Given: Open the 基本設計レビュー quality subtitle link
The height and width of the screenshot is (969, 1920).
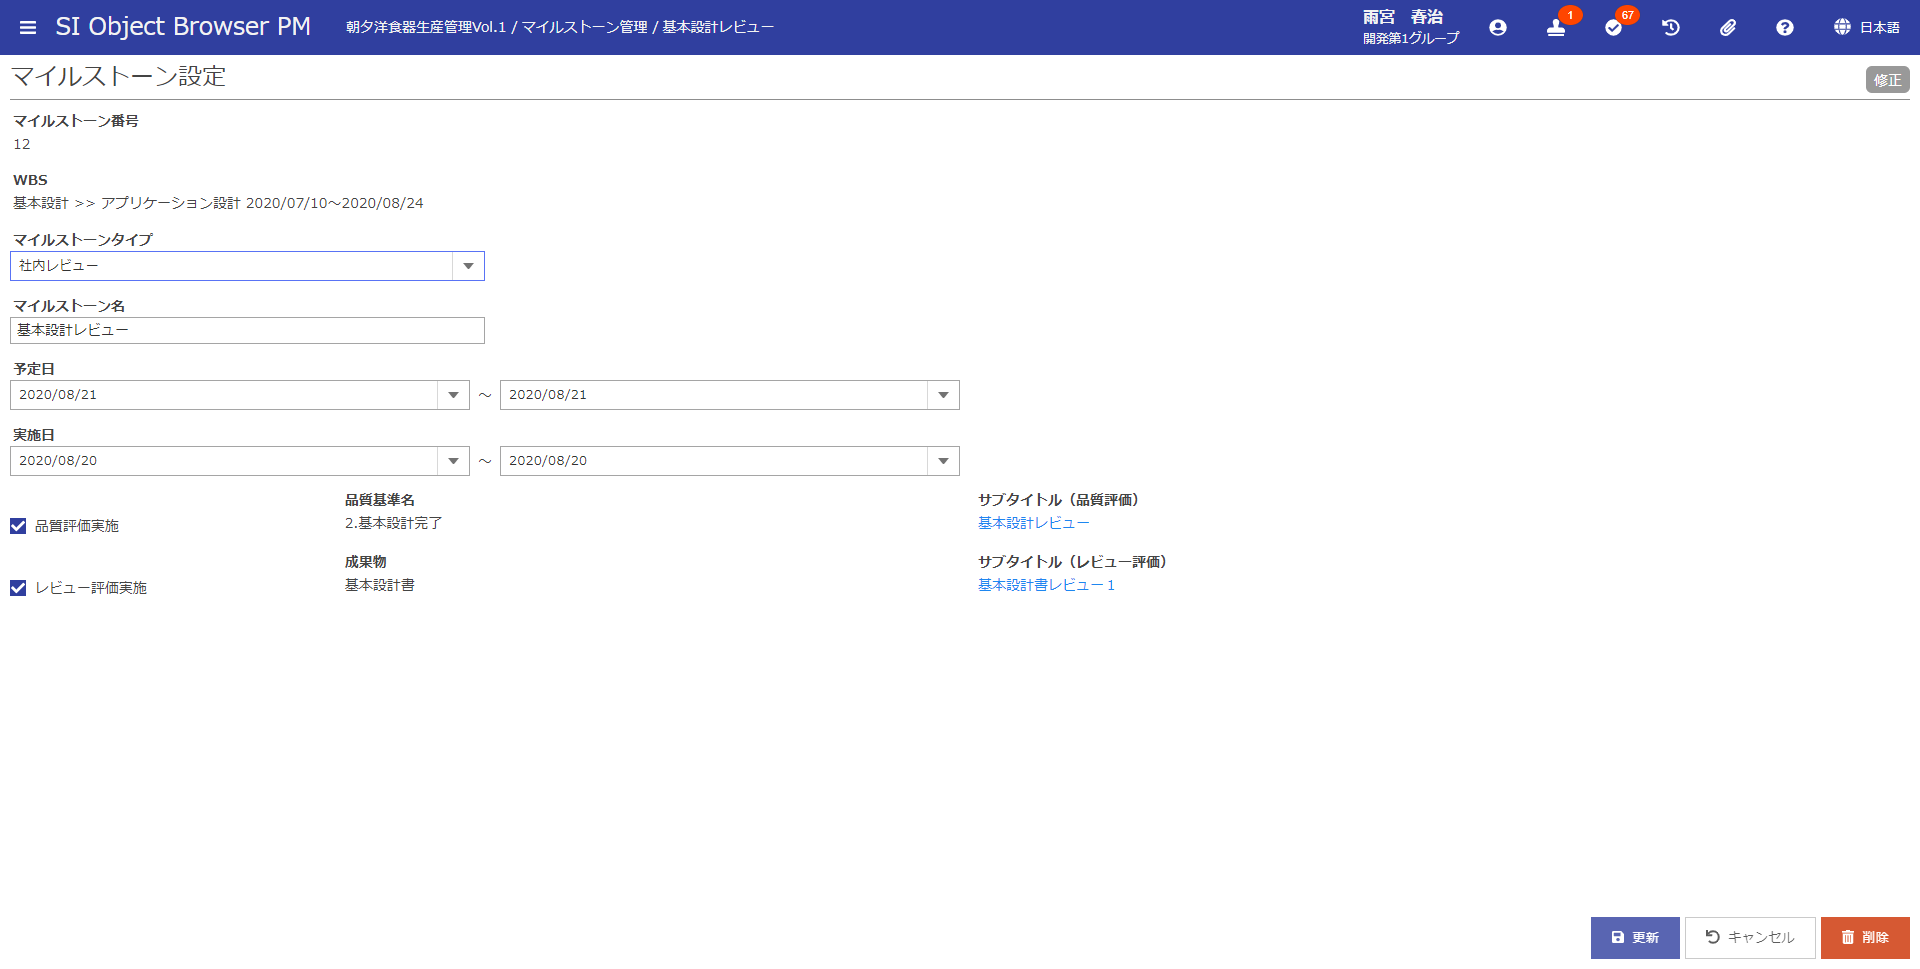Looking at the screenshot, I should (1034, 523).
